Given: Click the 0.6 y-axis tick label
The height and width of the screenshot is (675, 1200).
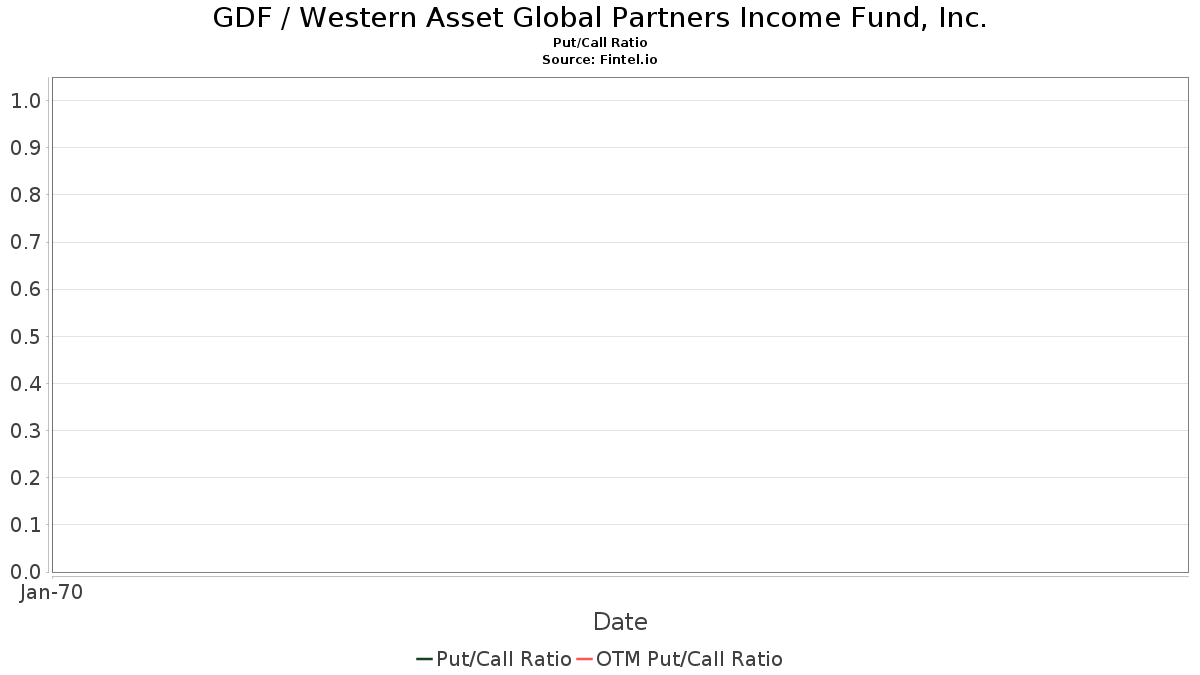Looking at the screenshot, I should click(x=25, y=289).
